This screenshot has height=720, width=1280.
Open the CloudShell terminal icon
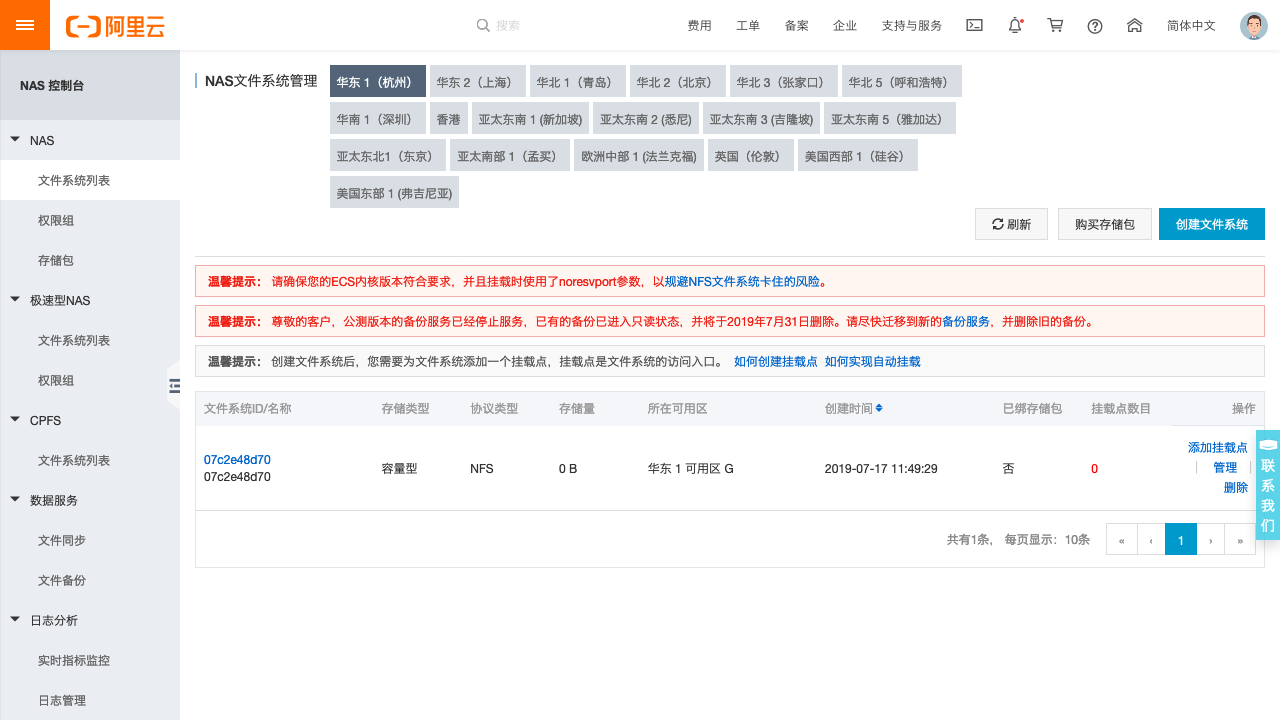pyautogui.click(x=974, y=25)
